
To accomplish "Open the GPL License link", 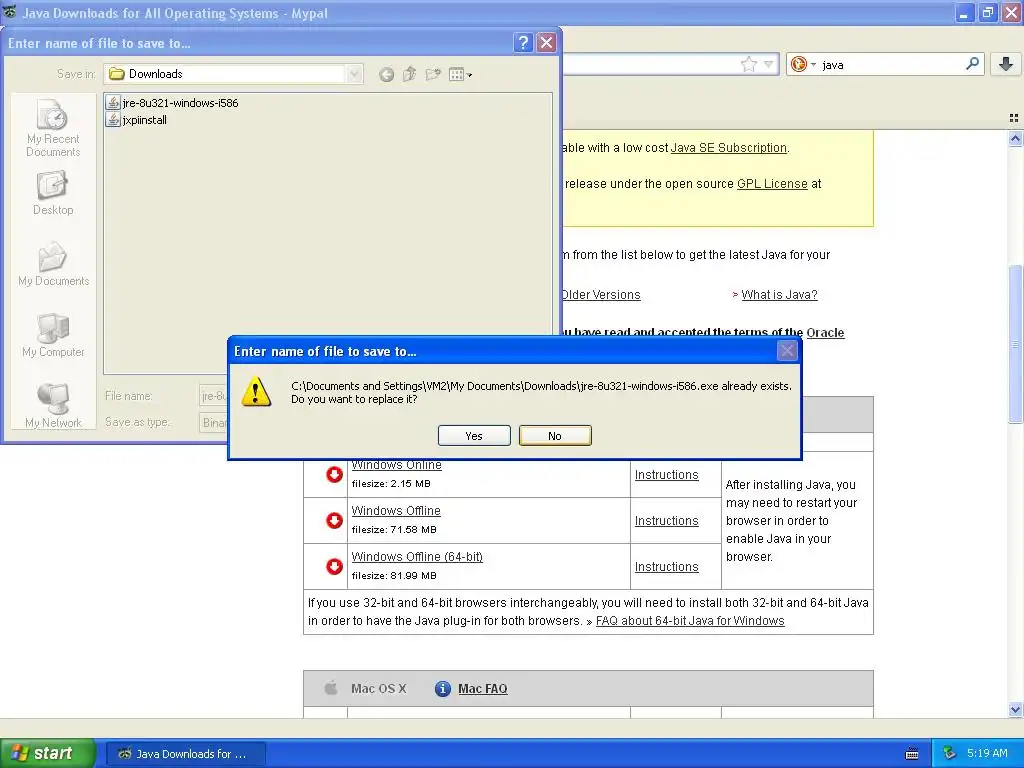I will (772, 184).
